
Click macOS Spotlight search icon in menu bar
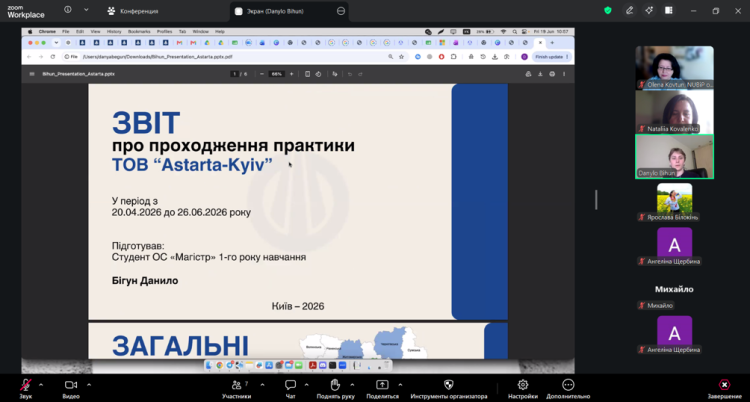pyautogui.click(x=514, y=32)
